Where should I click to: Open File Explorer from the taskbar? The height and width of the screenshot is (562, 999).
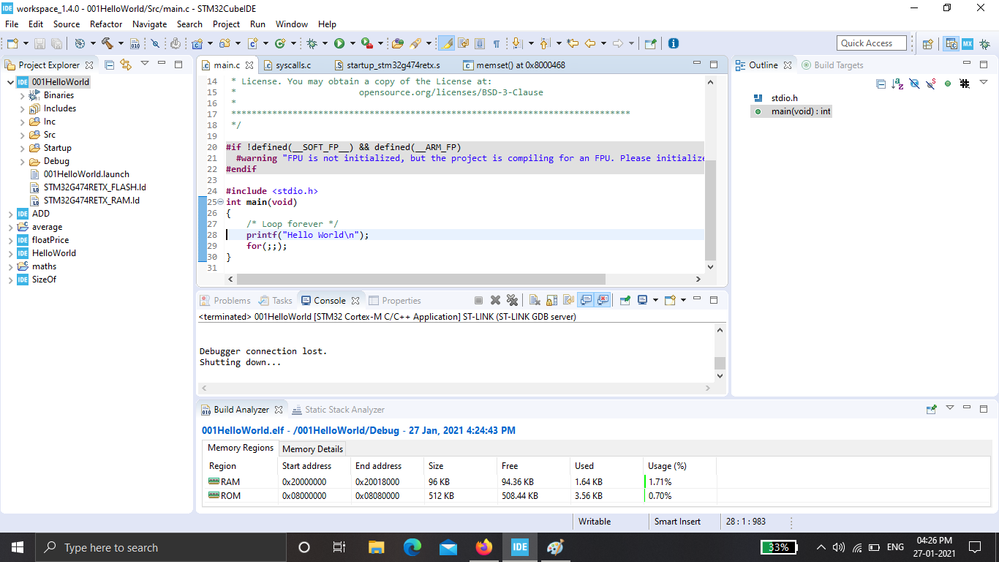377,547
